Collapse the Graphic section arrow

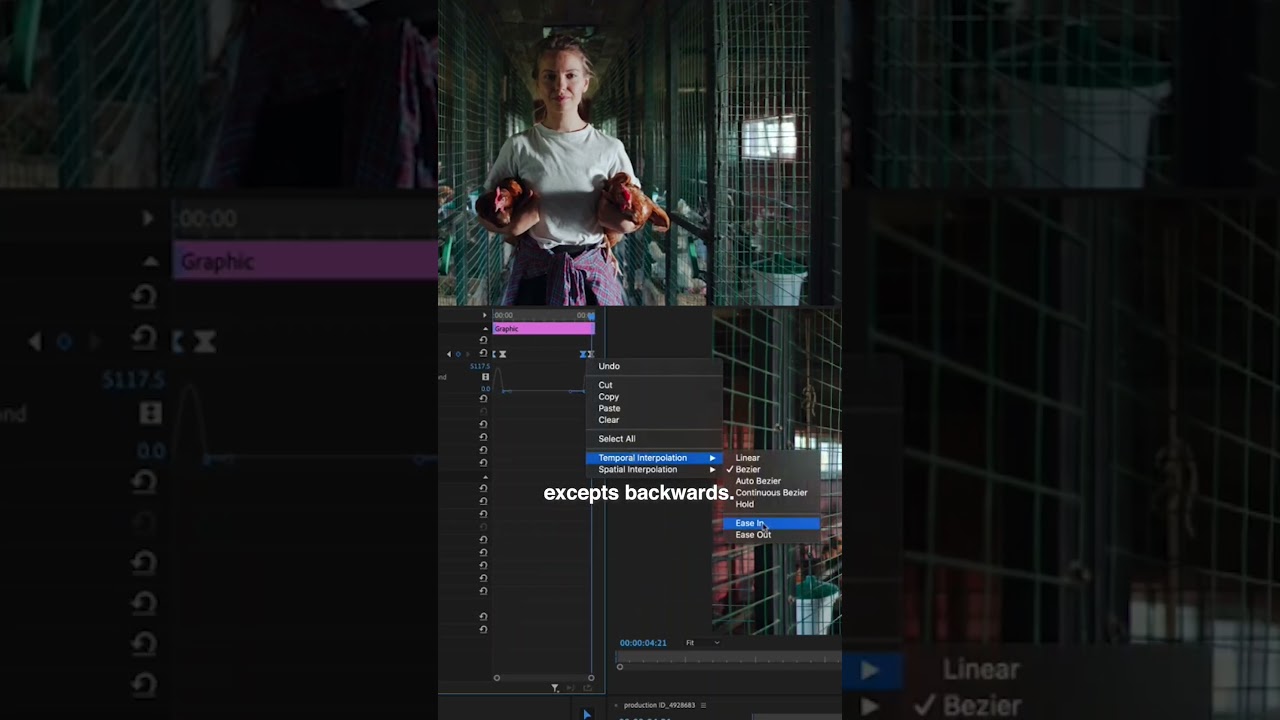(484, 328)
